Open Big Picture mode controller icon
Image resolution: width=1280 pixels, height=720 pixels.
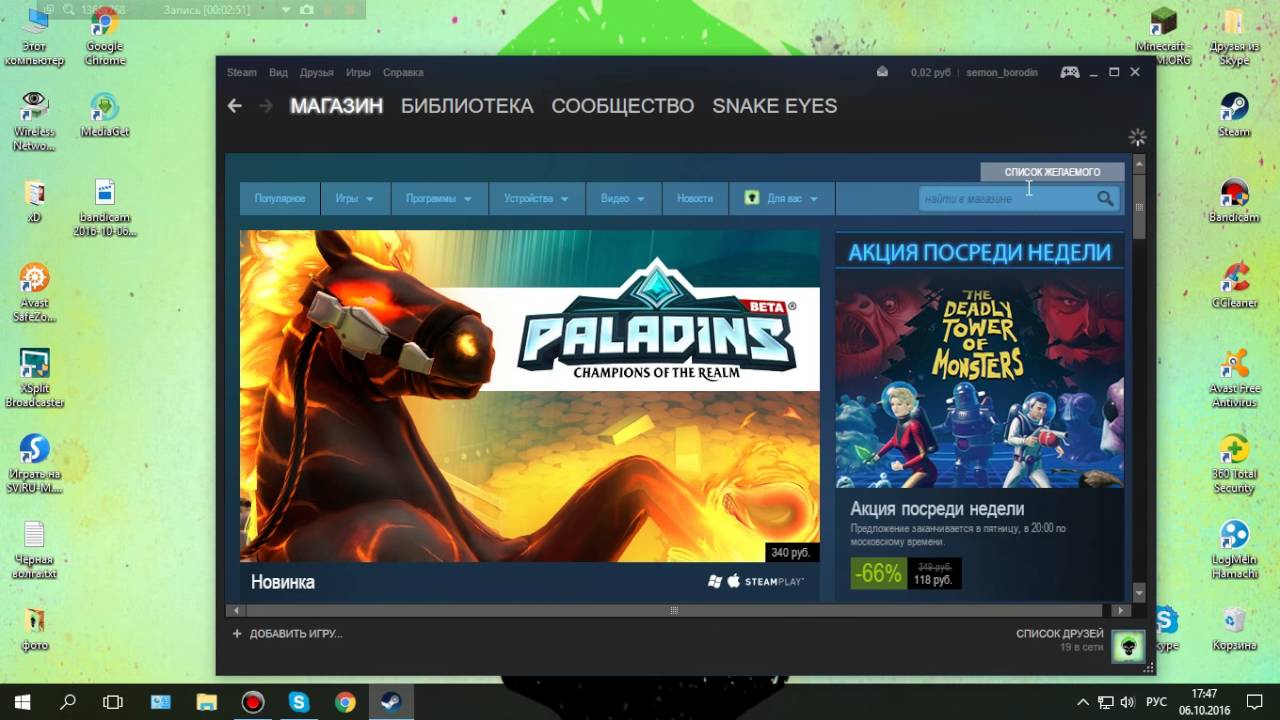[x=1069, y=72]
